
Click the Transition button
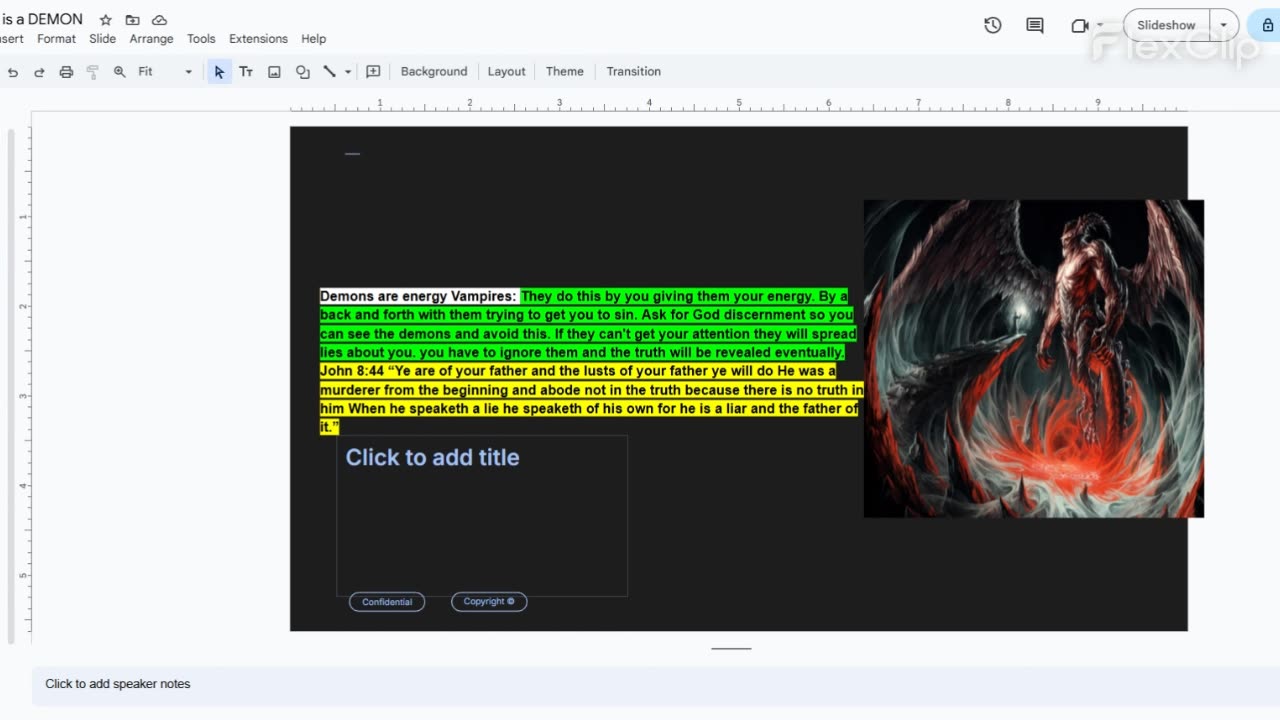click(633, 72)
